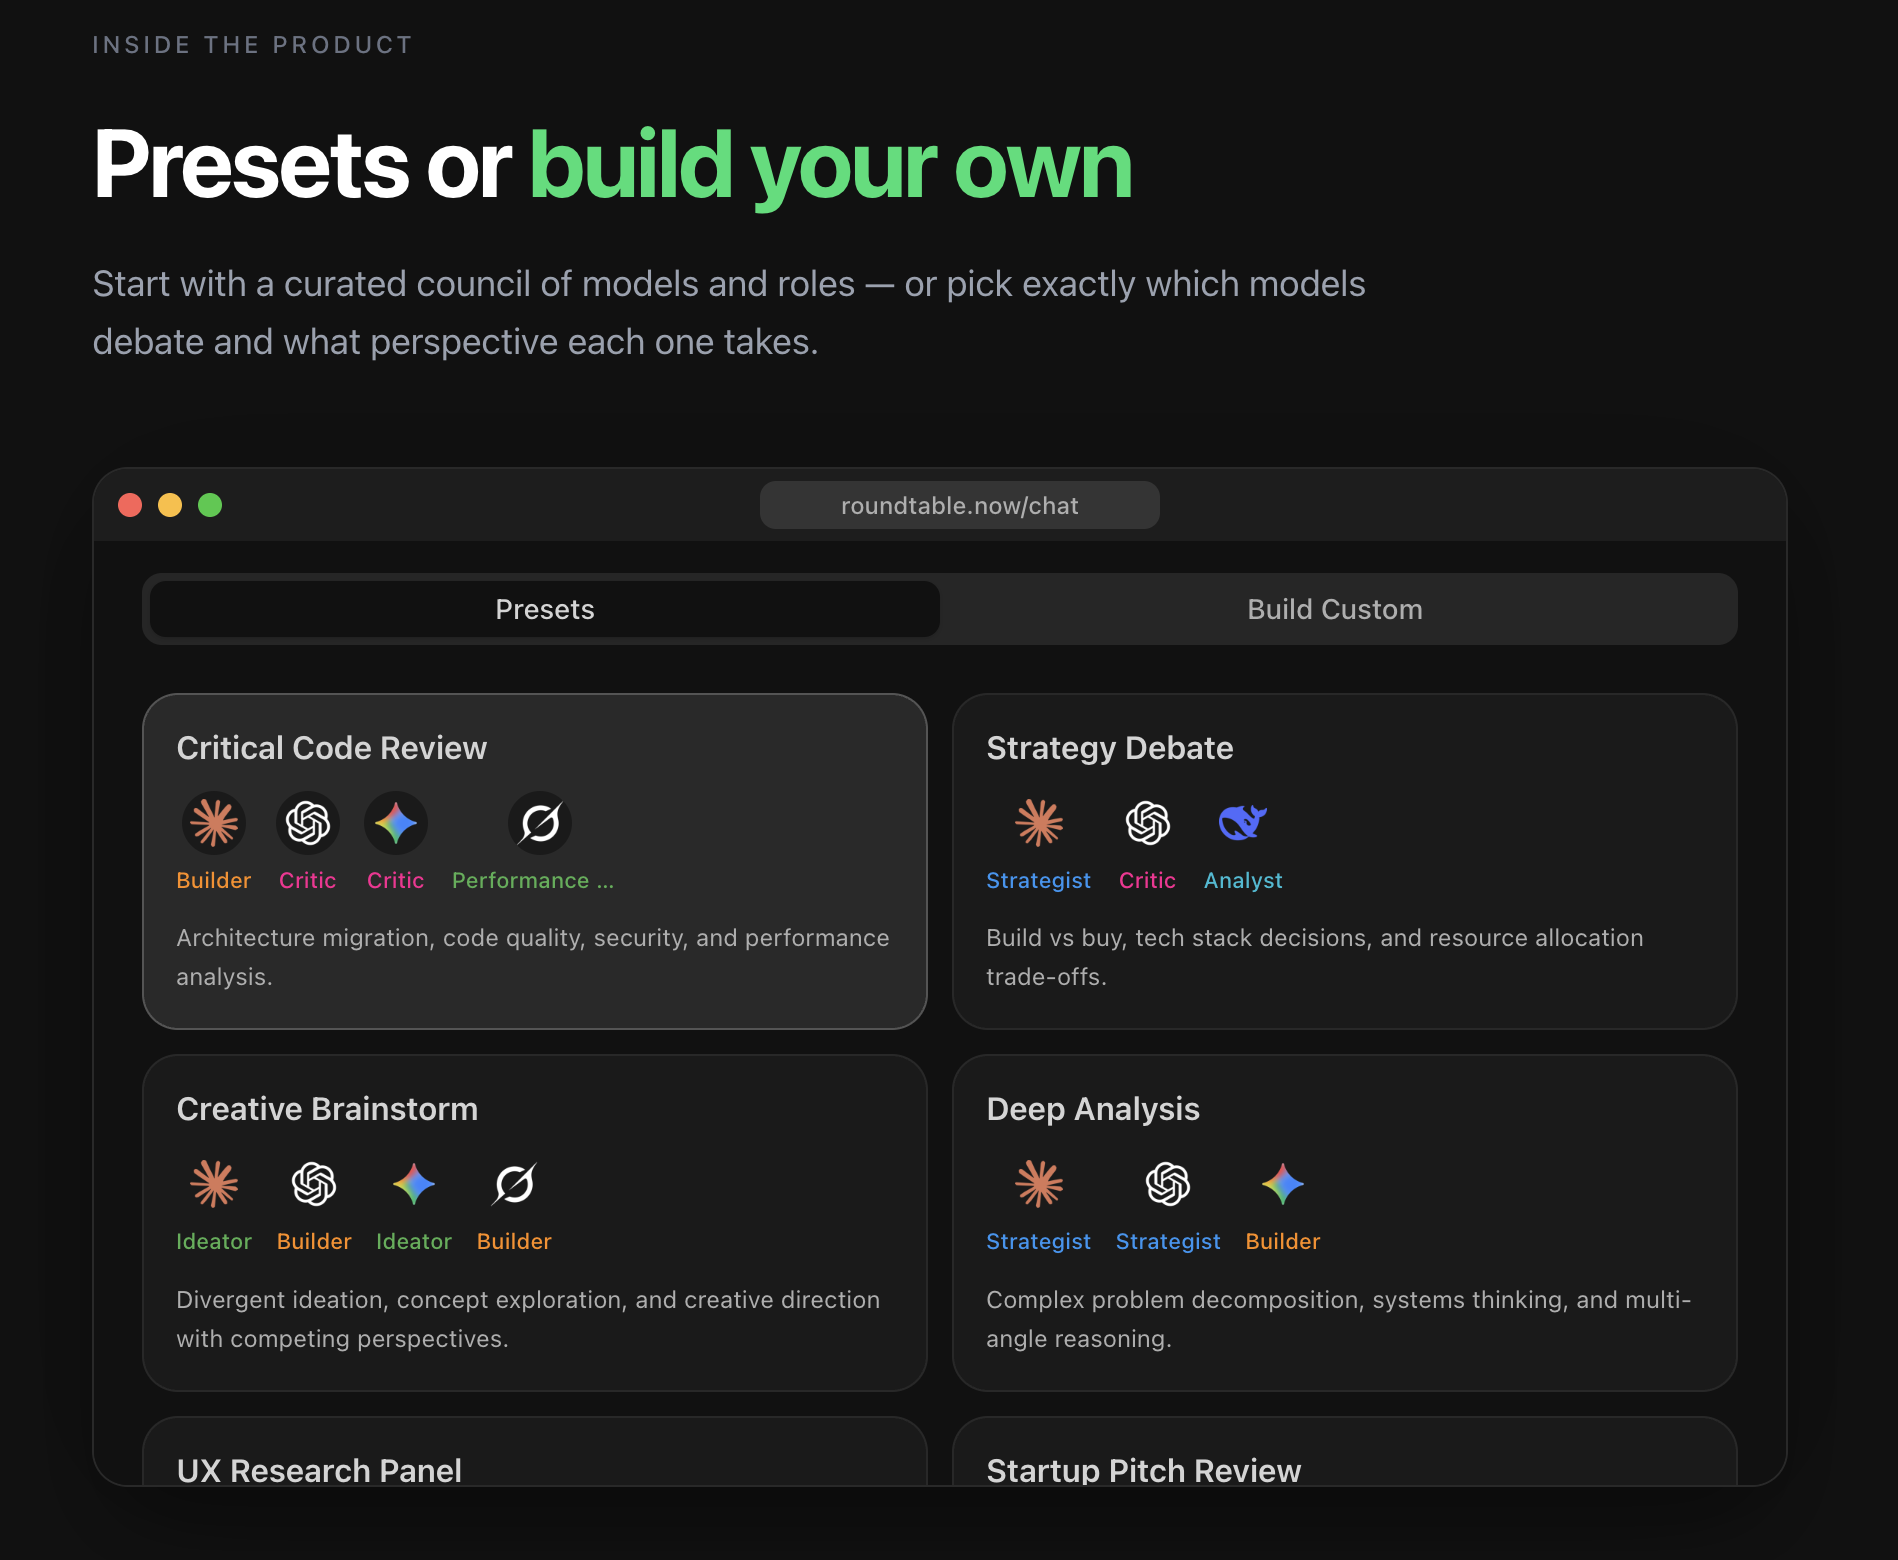Click the Strategist label in Strategy Debate

pos(1039,880)
